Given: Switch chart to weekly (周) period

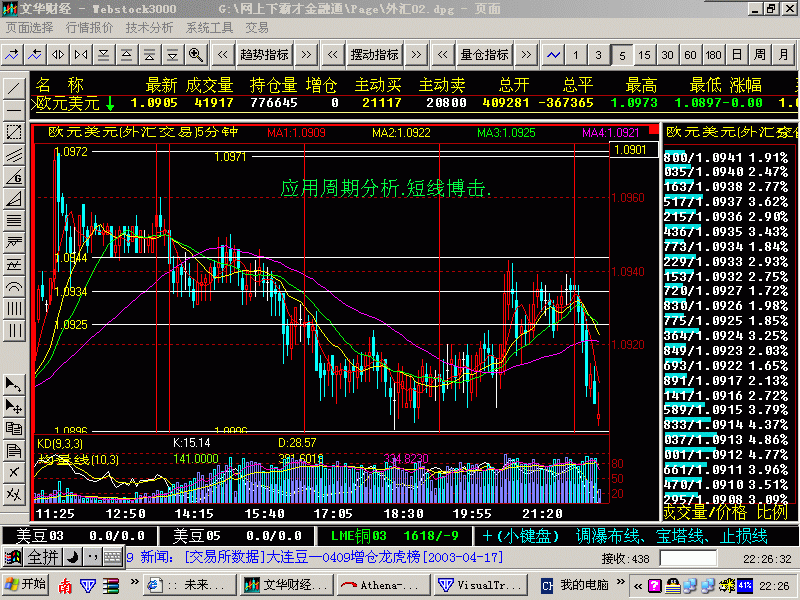Looking at the screenshot, I should tap(760, 54).
